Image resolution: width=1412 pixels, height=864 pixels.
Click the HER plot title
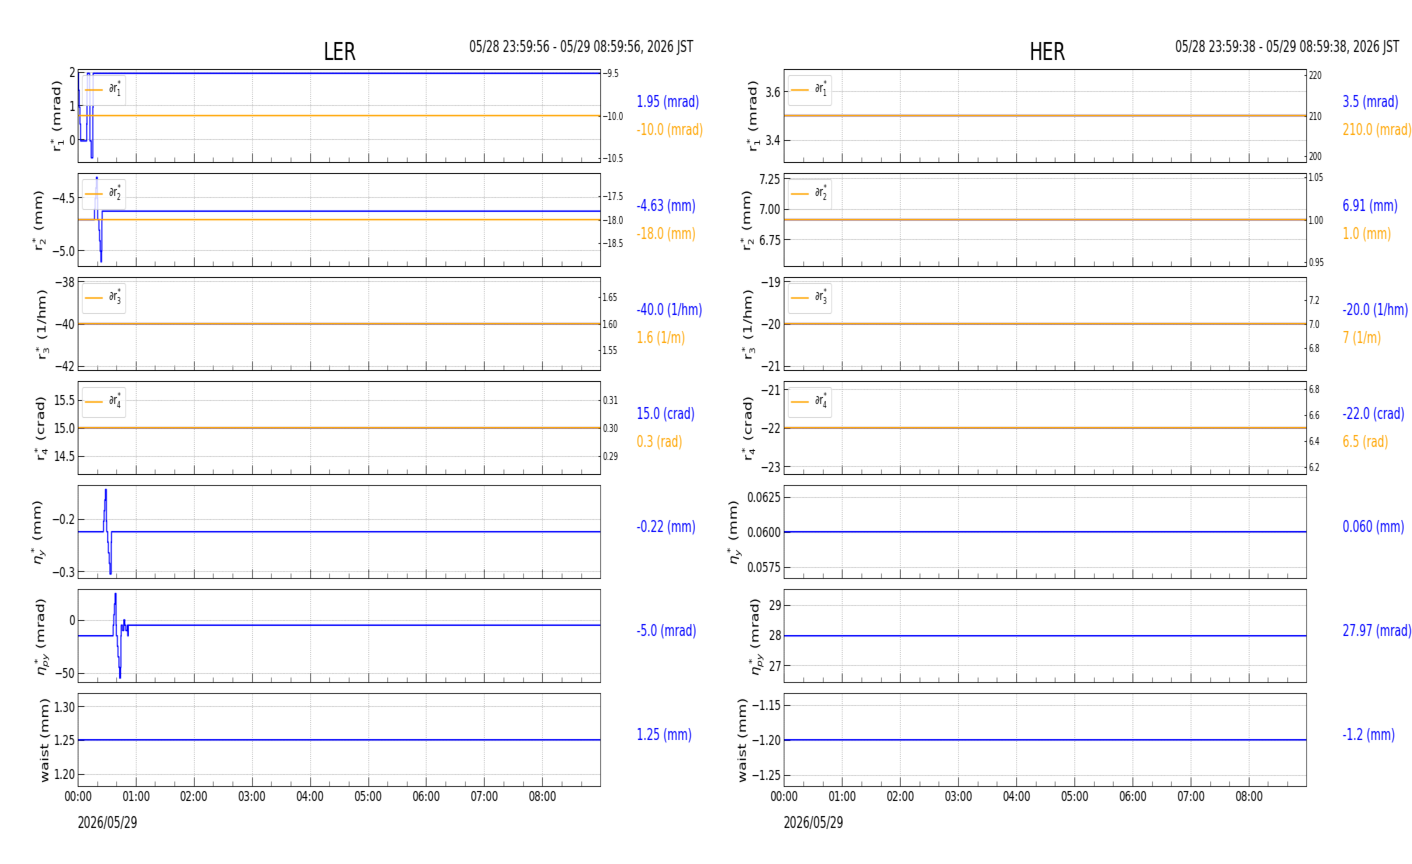(x=1047, y=52)
